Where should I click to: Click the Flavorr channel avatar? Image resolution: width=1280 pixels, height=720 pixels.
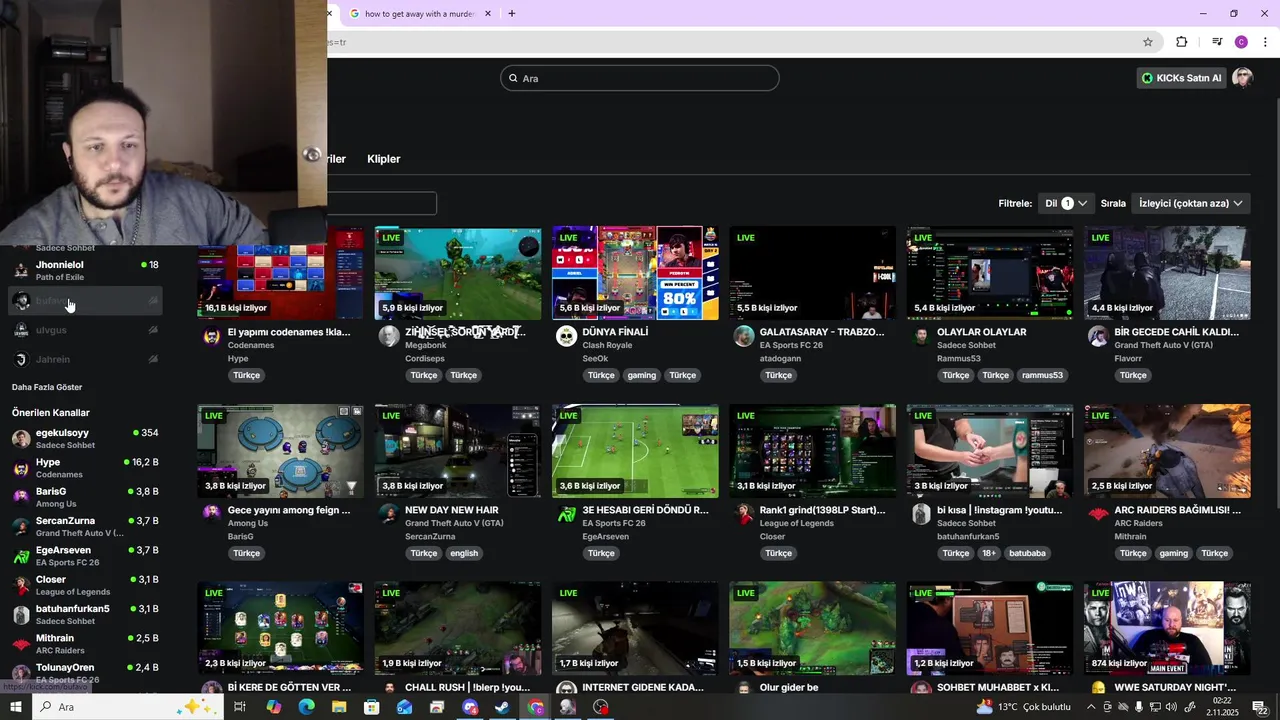tap(1098, 336)
